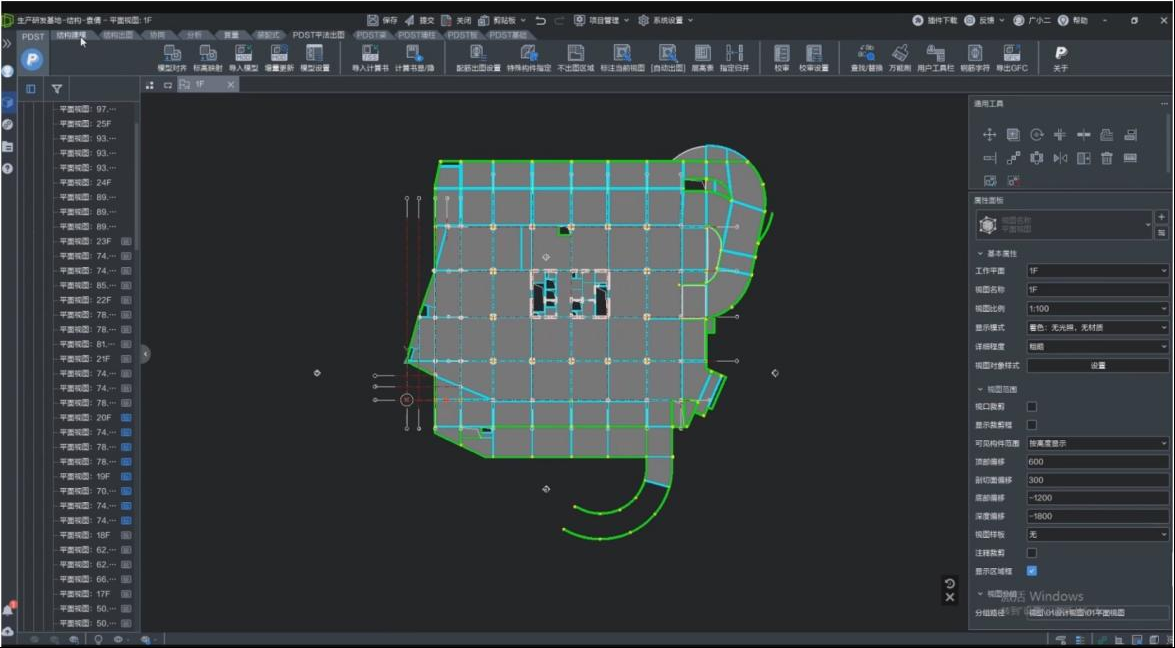
Task: Click the 提交 (submit) button
Action: click(420, 21)
